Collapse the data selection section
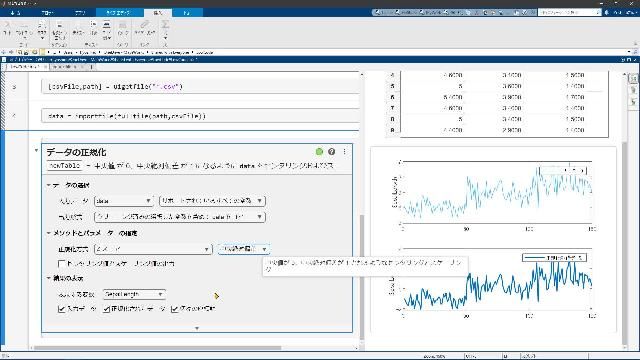This screenshot has width=640, height=360. pos(49,185)
